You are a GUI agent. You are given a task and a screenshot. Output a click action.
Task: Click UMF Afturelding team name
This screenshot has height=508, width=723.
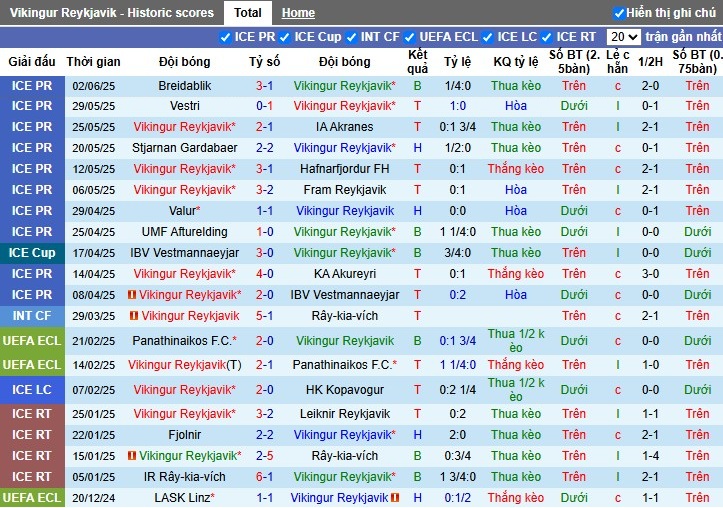184,231
